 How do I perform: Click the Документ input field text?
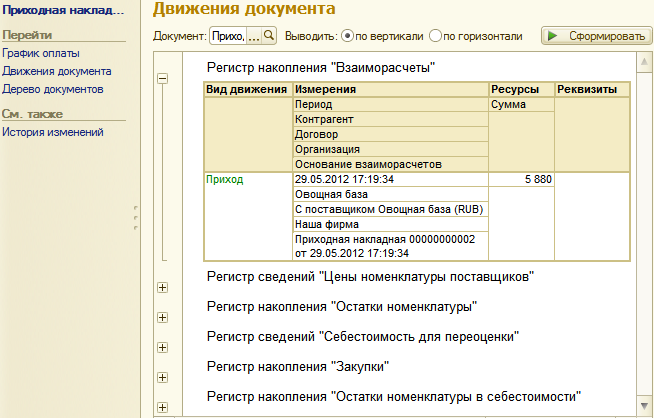tap(229, 36)
